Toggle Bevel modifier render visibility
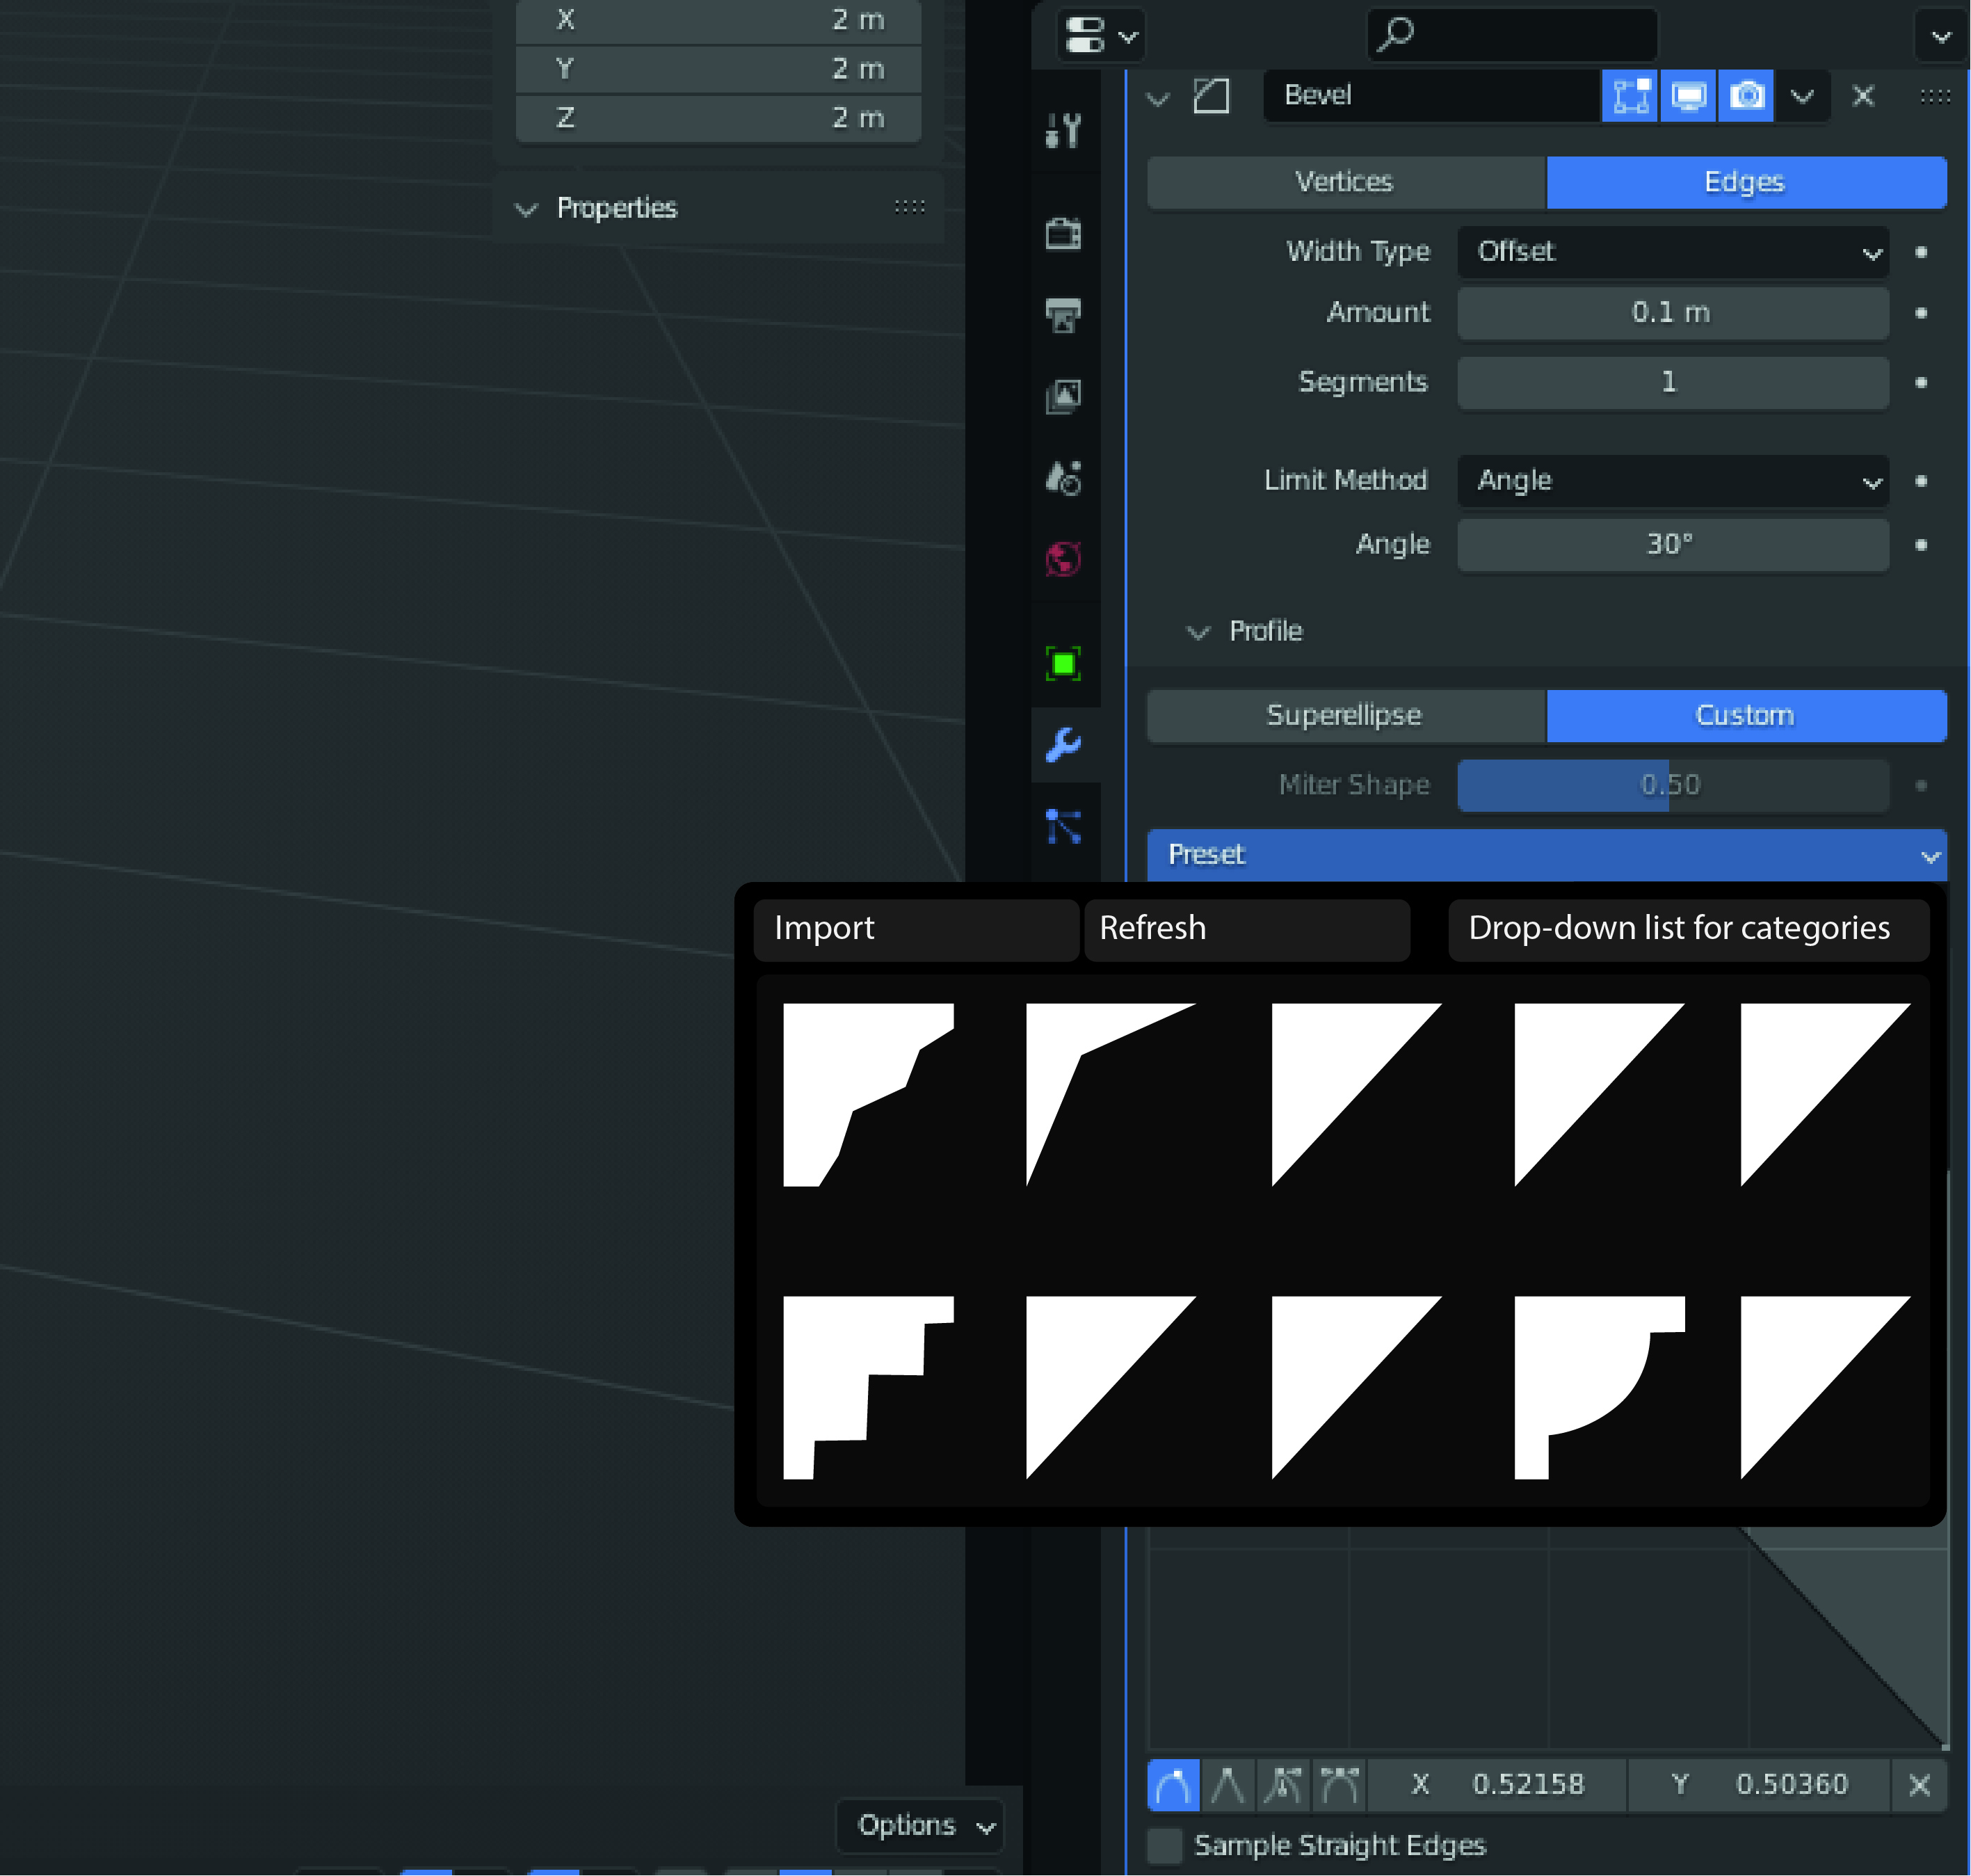 tap(1746, 96)
